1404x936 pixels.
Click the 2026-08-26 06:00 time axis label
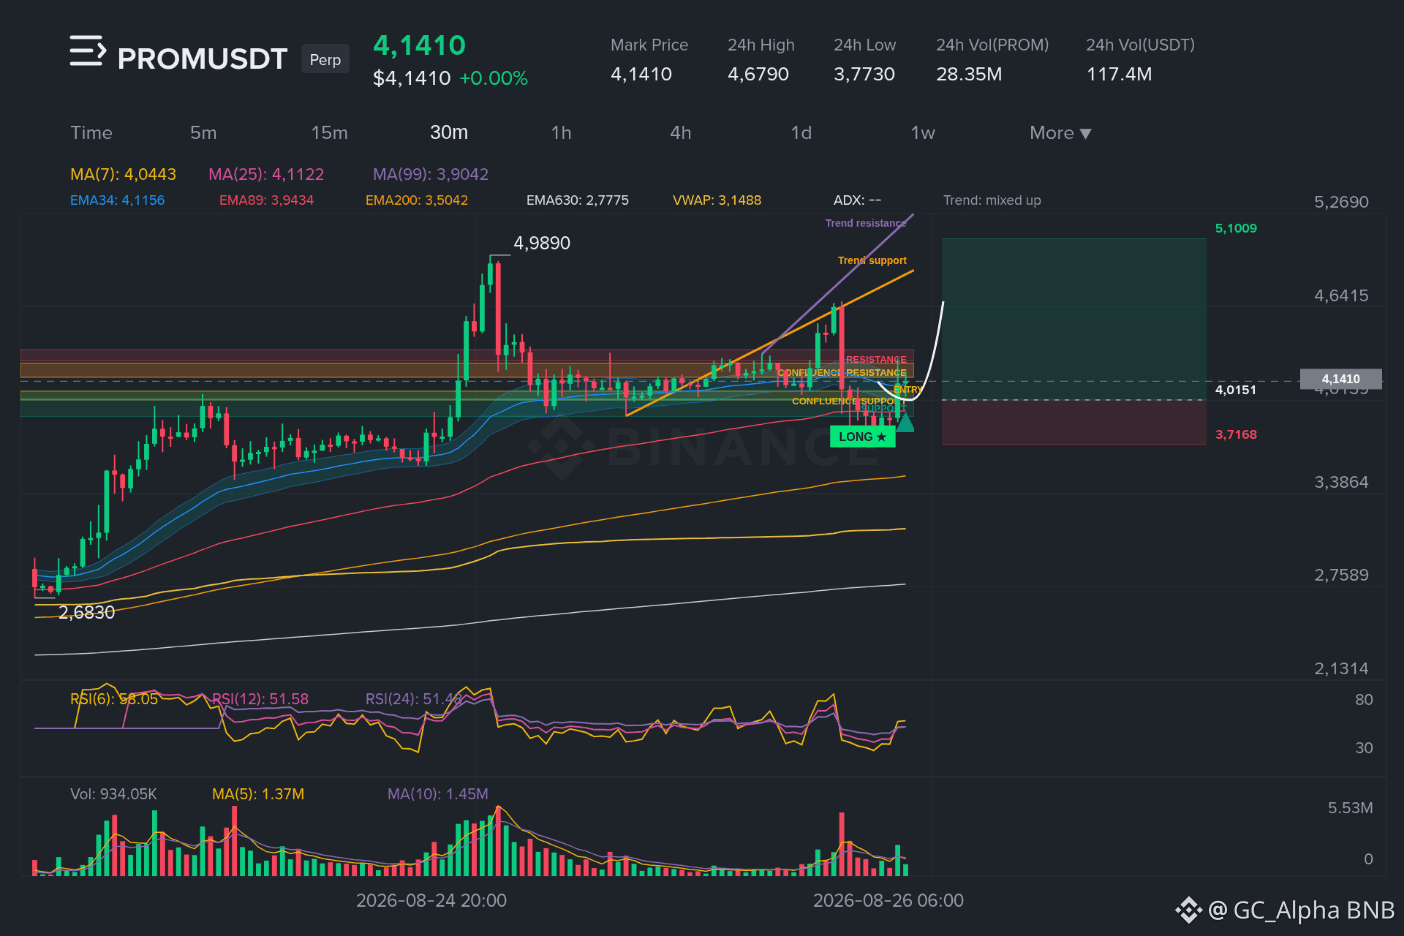[888, 901]
